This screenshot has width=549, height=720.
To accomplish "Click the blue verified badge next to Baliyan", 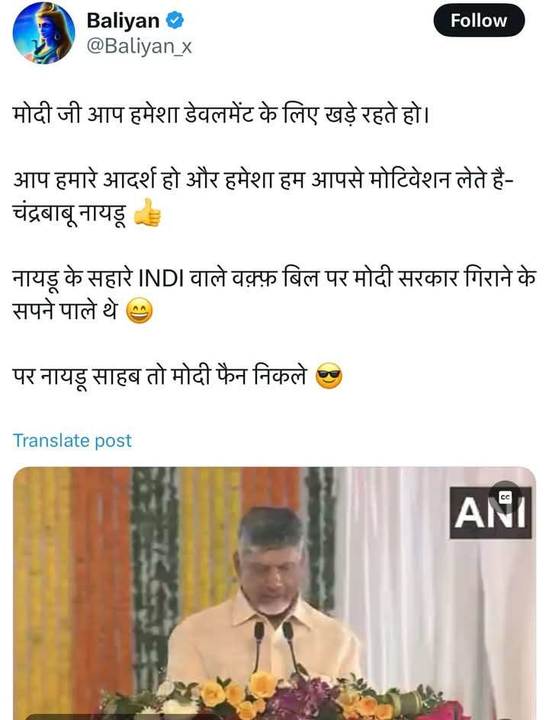I will [x=175, y=20].
